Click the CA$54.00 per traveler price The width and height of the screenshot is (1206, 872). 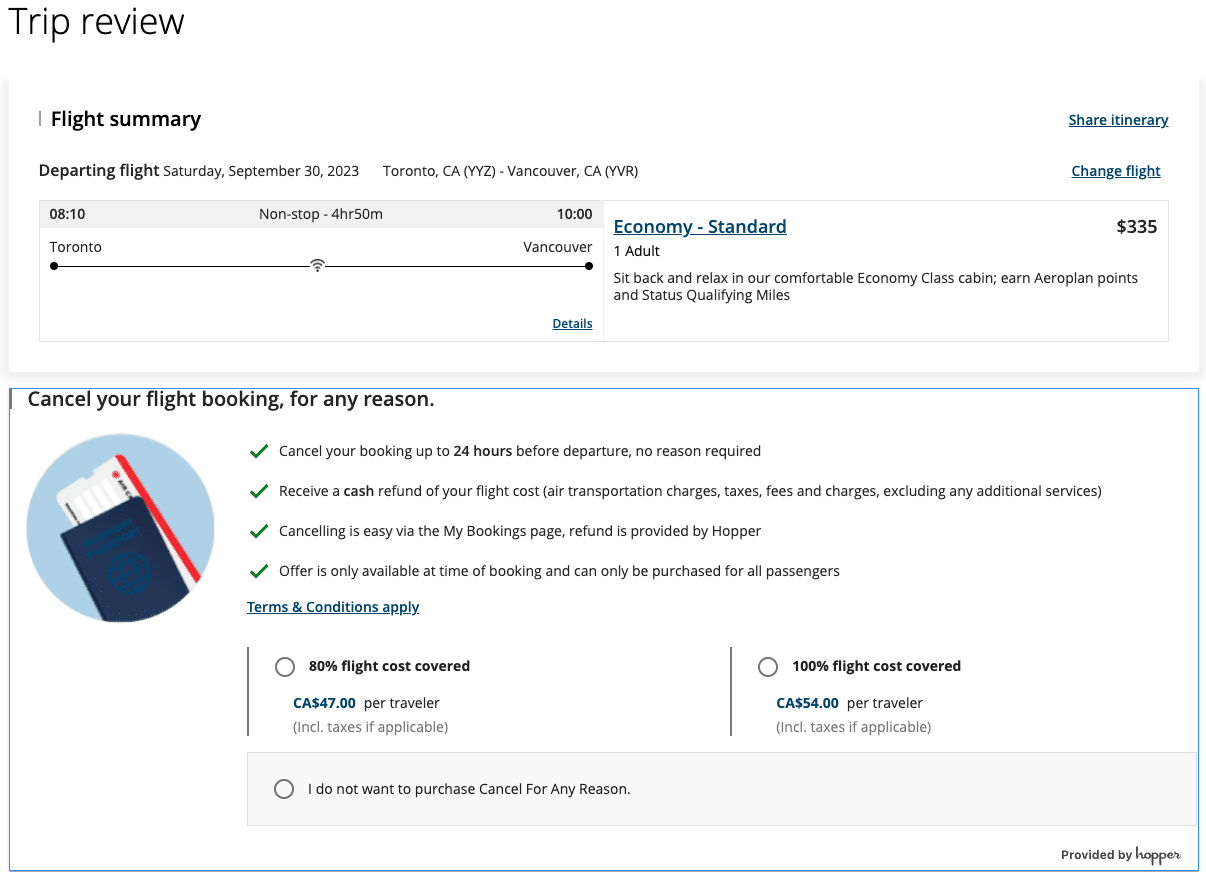click(x=807, y=703)
